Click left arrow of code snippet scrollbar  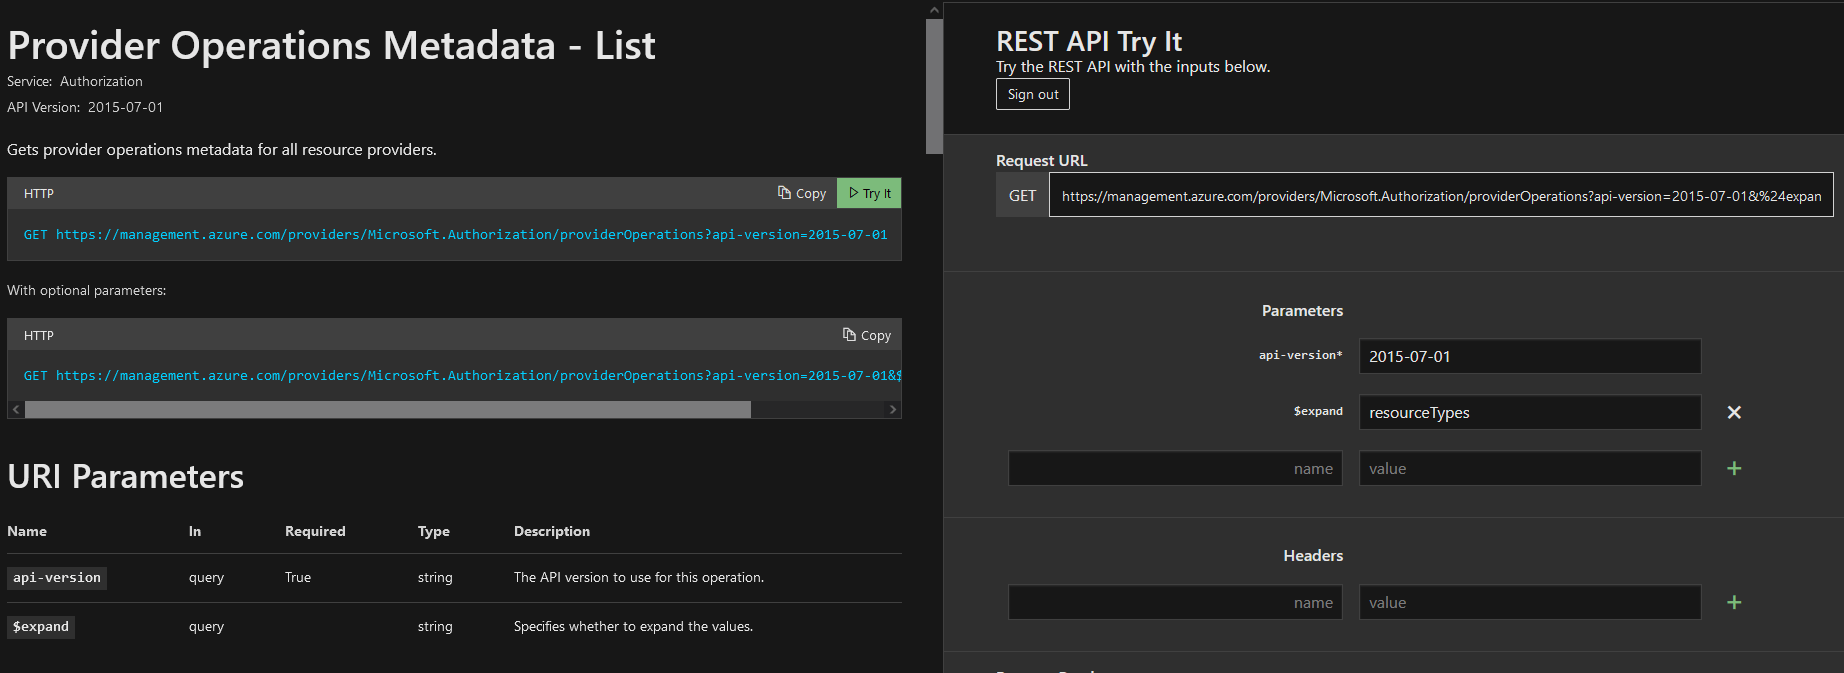(16, 410)
